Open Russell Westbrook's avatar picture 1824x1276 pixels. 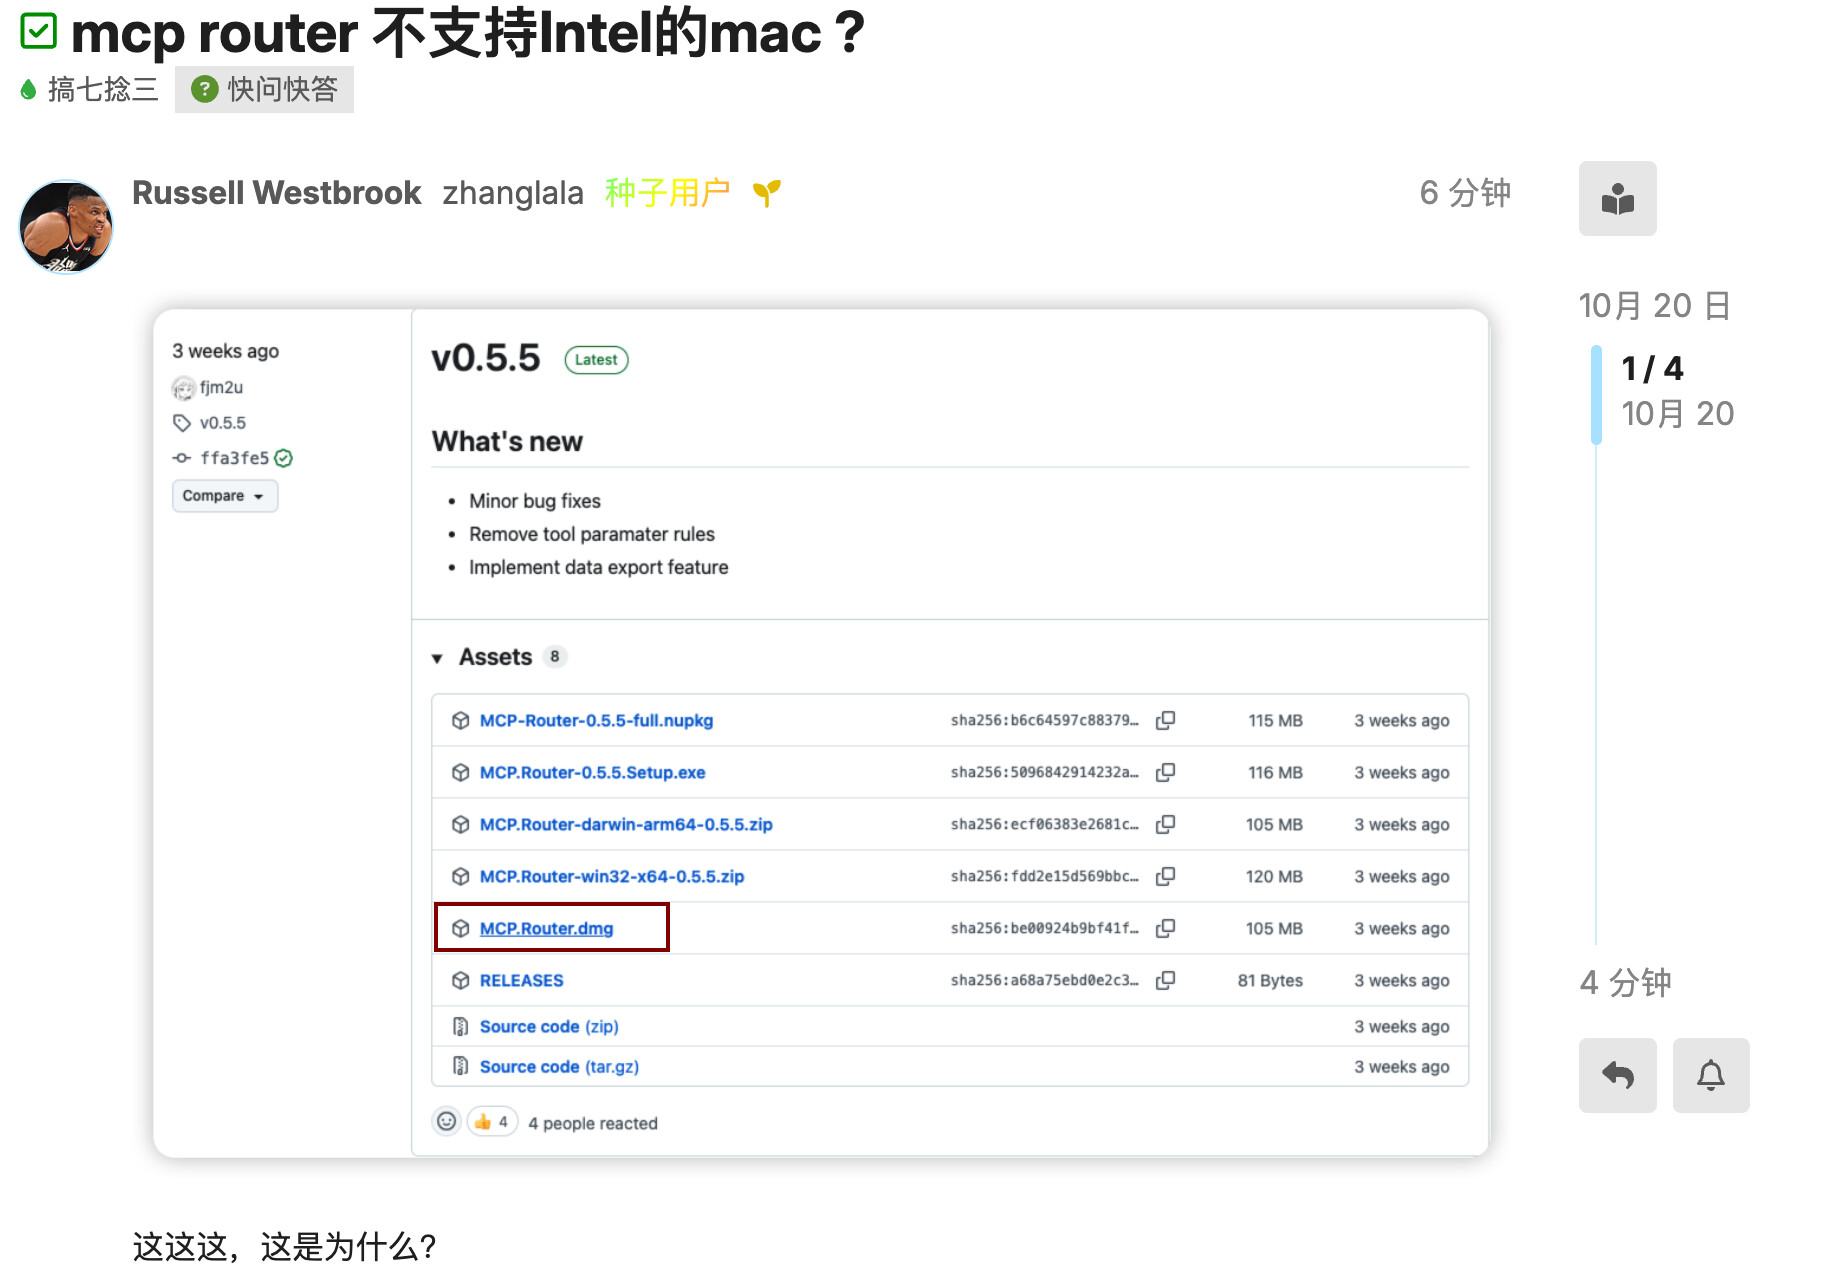[x=66, y=226]
